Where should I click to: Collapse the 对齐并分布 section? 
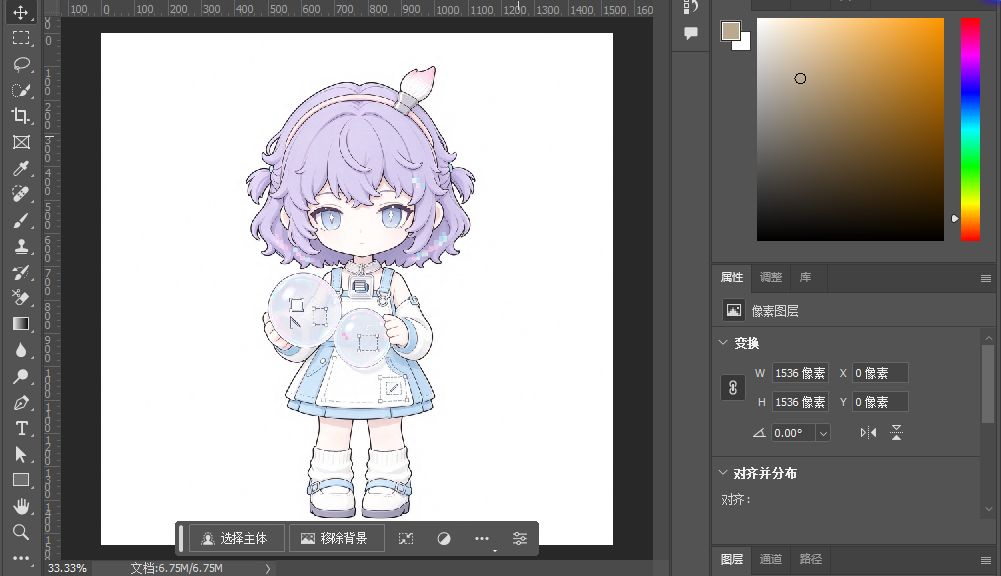[x=723, y=473]
